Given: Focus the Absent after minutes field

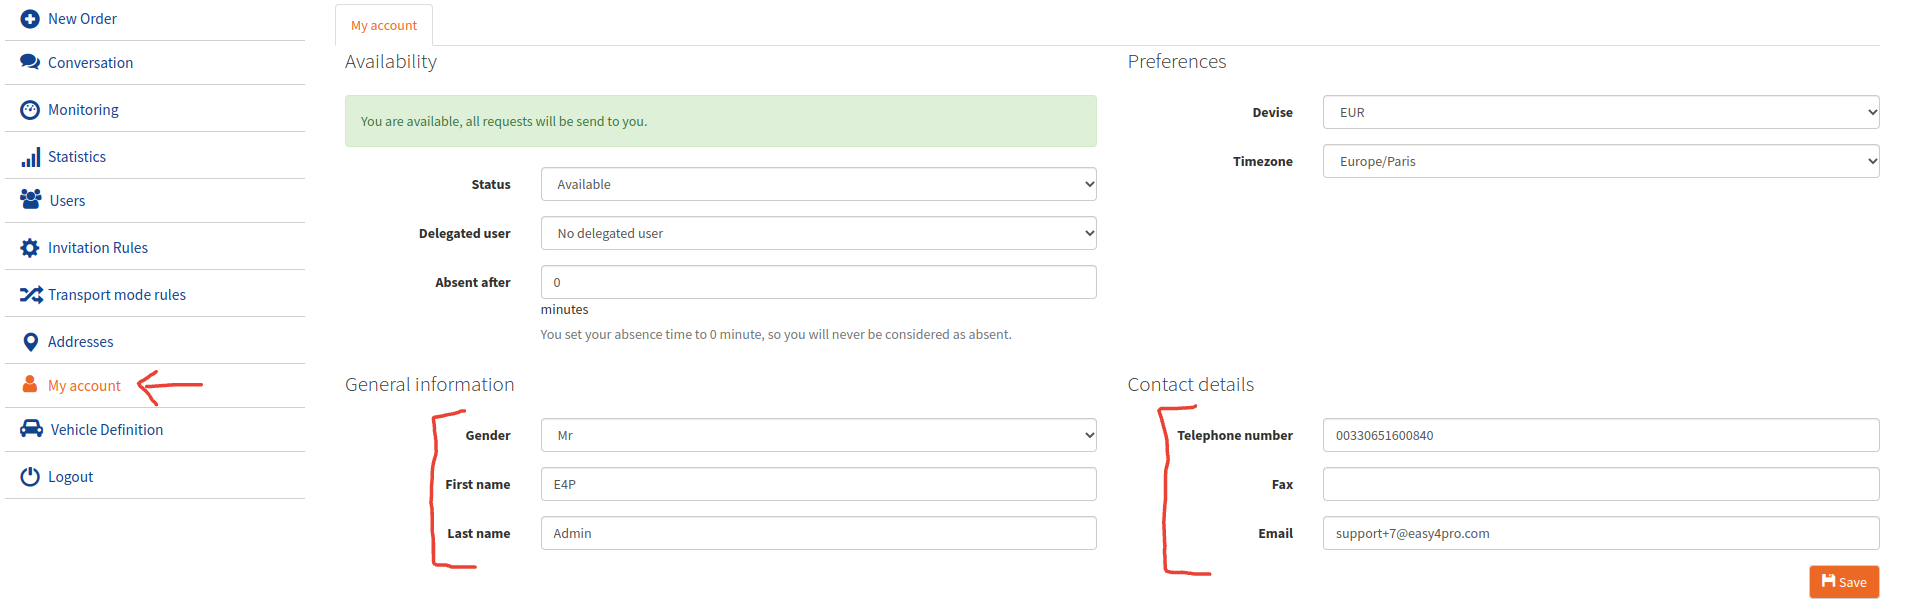Looking at the screenshot, I should point(818,282).
